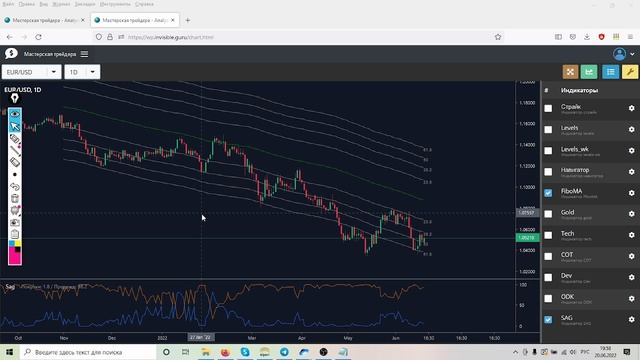
Task: Uncheck the FiboMA indicator checkbox
Action: (548, 193)
